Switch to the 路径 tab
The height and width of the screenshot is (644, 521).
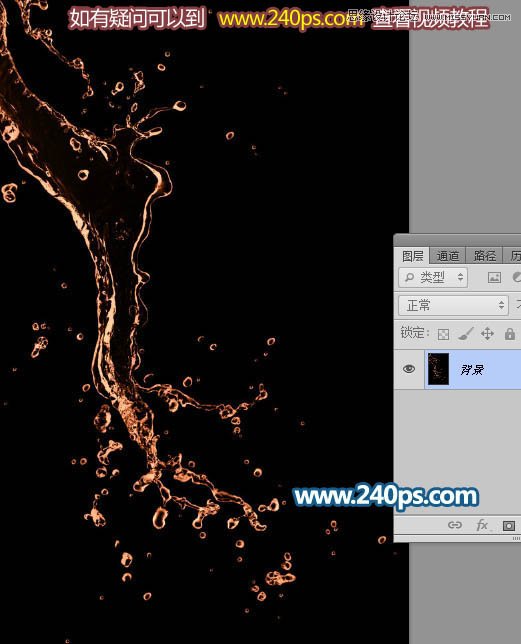[484, 256]
